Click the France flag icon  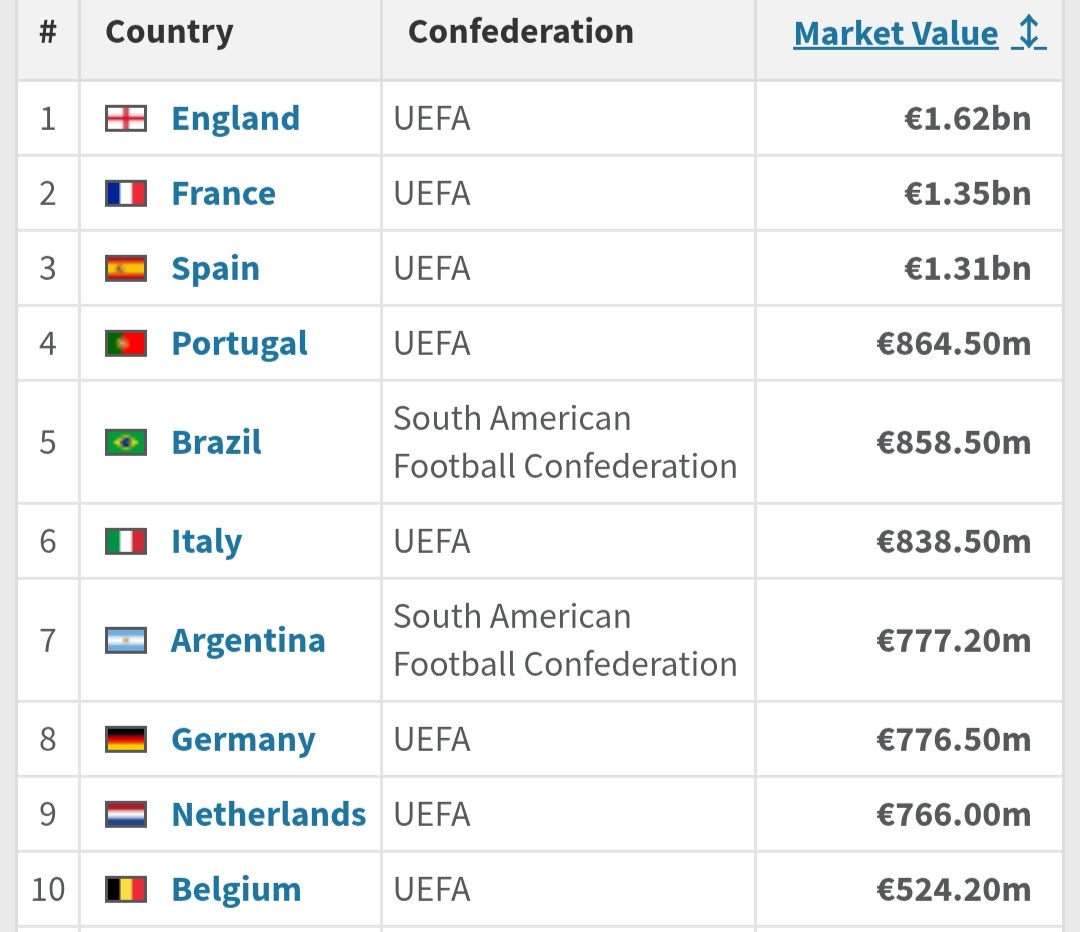click(x=126, y=194)
